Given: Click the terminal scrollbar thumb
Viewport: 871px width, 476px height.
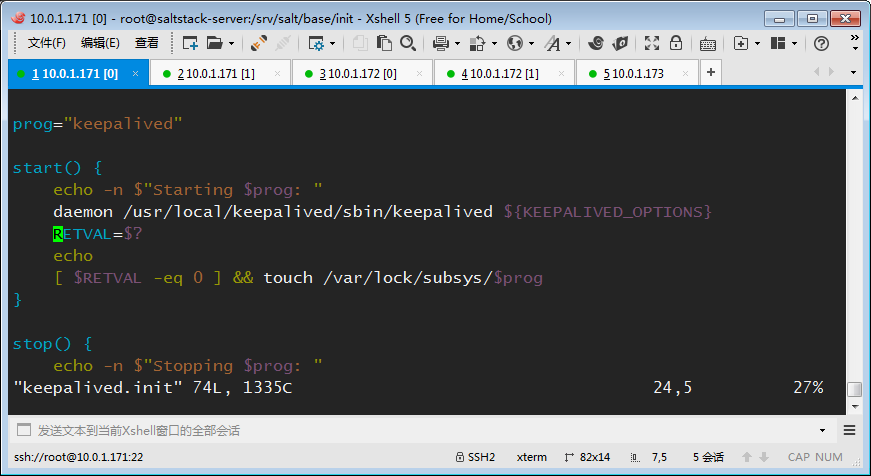Looking at the screenshot, I should tap(854, 389).
